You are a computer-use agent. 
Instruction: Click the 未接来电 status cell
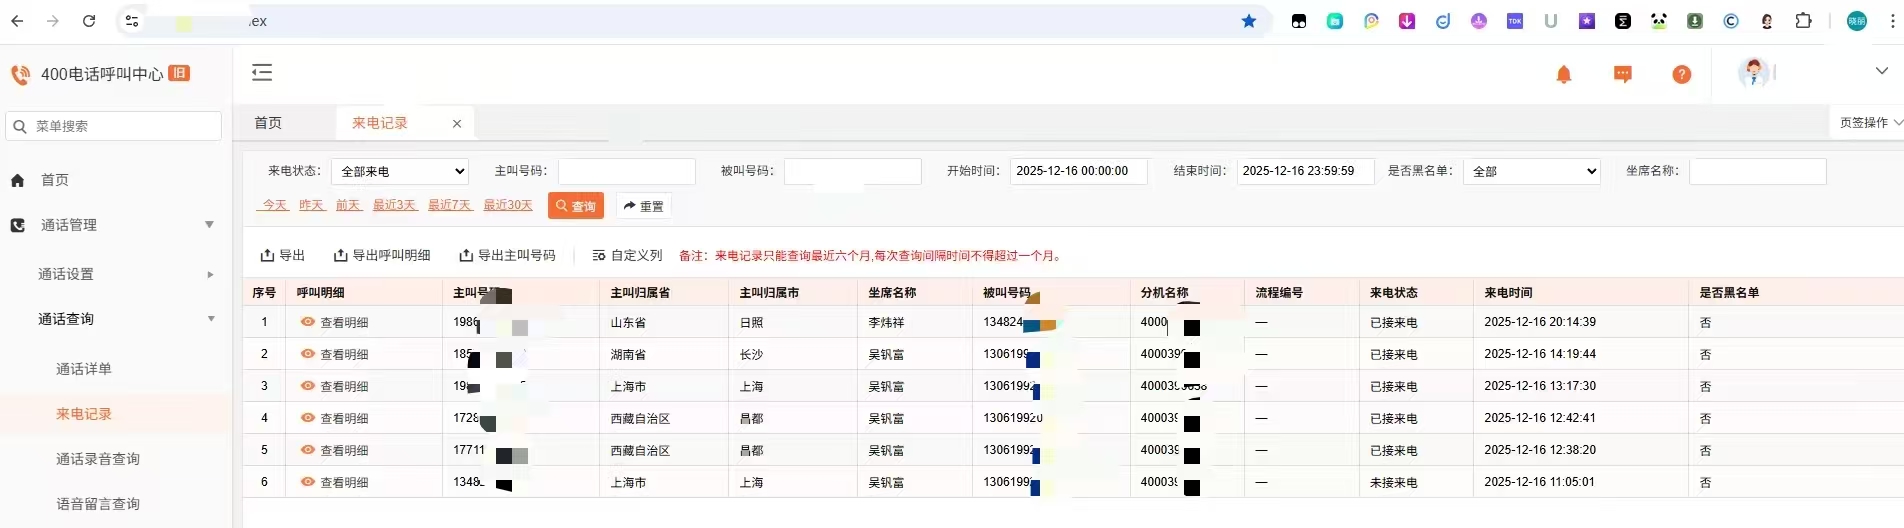tap(1394, 482)
